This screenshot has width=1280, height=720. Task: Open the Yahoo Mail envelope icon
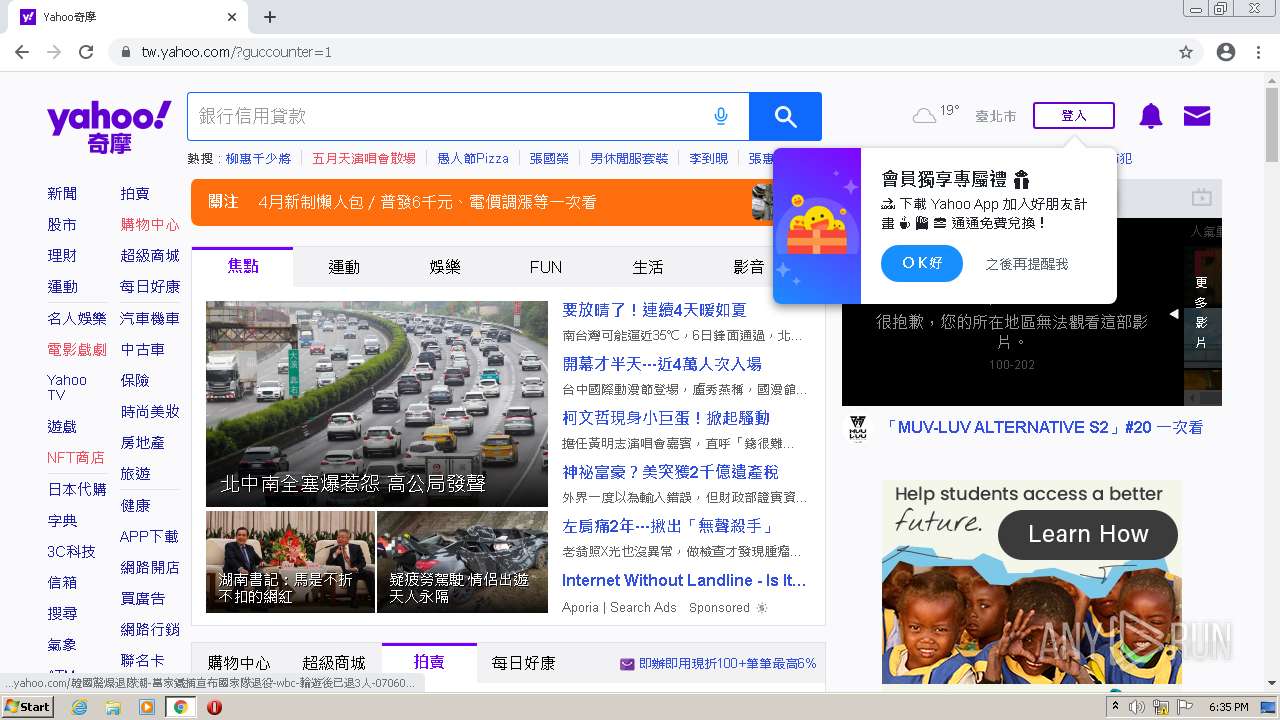point(1197,116)
